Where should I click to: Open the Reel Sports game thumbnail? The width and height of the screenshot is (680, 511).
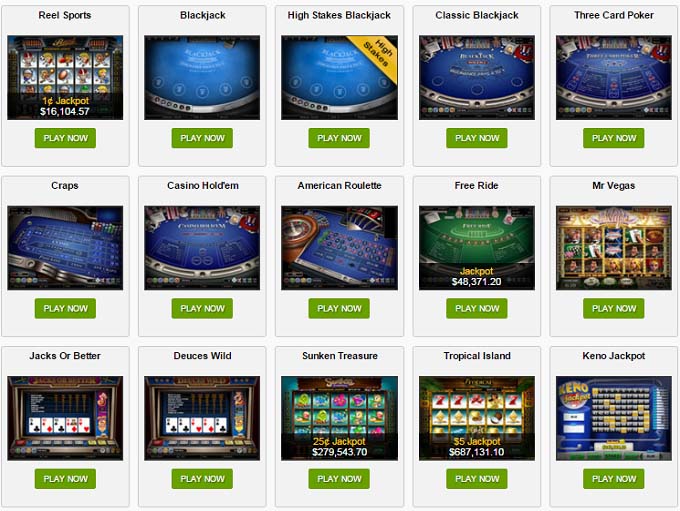coord(65,78)
